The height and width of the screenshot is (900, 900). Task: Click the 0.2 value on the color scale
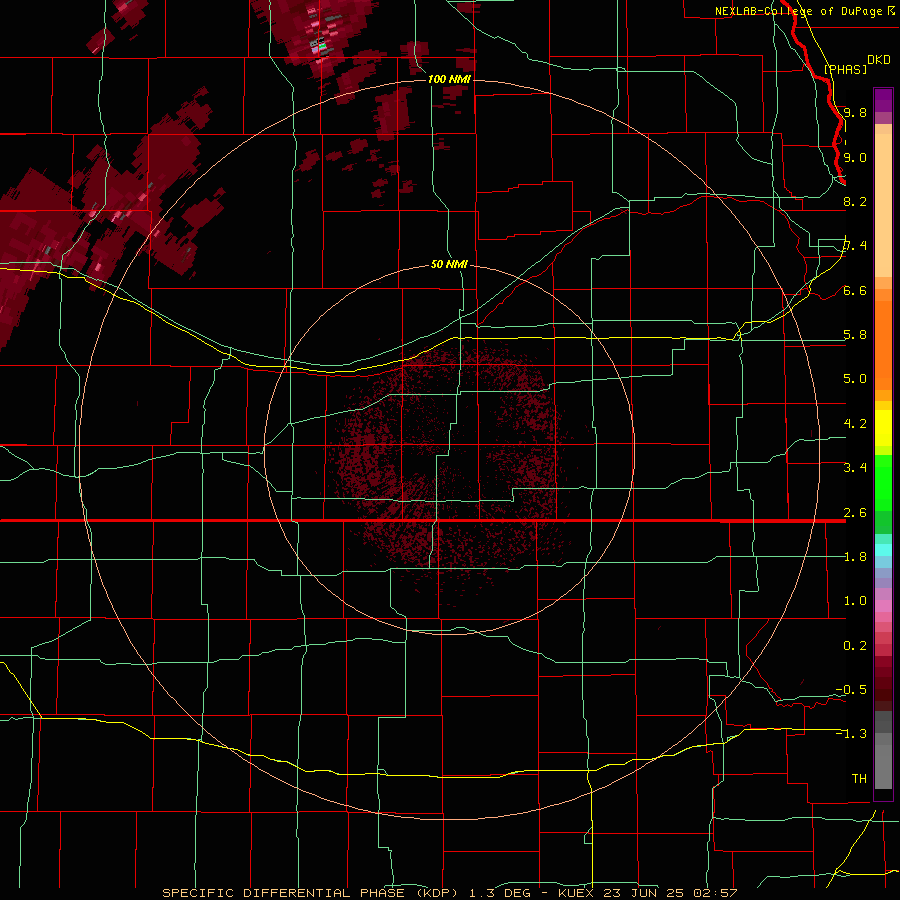(855, 645)
